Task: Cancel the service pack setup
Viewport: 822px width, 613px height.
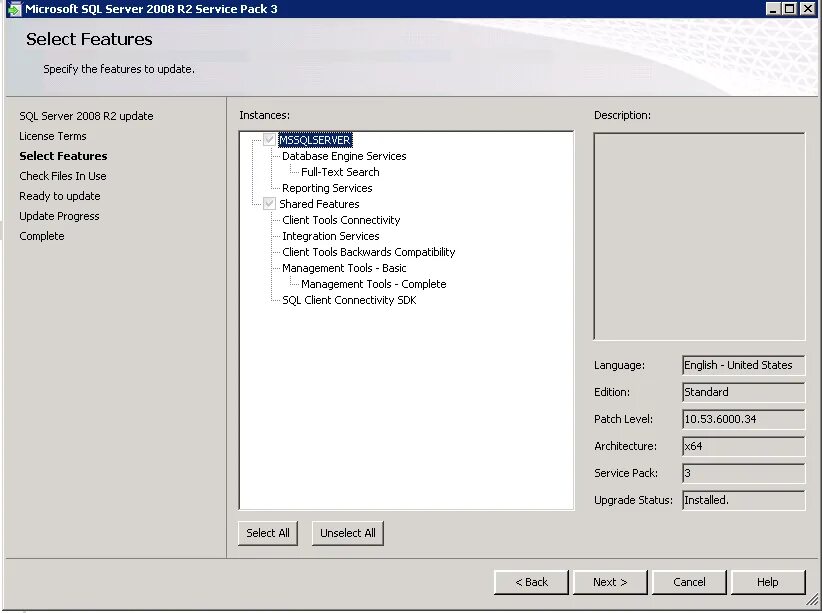Action: pyautogui.click(x=689, y=582)
